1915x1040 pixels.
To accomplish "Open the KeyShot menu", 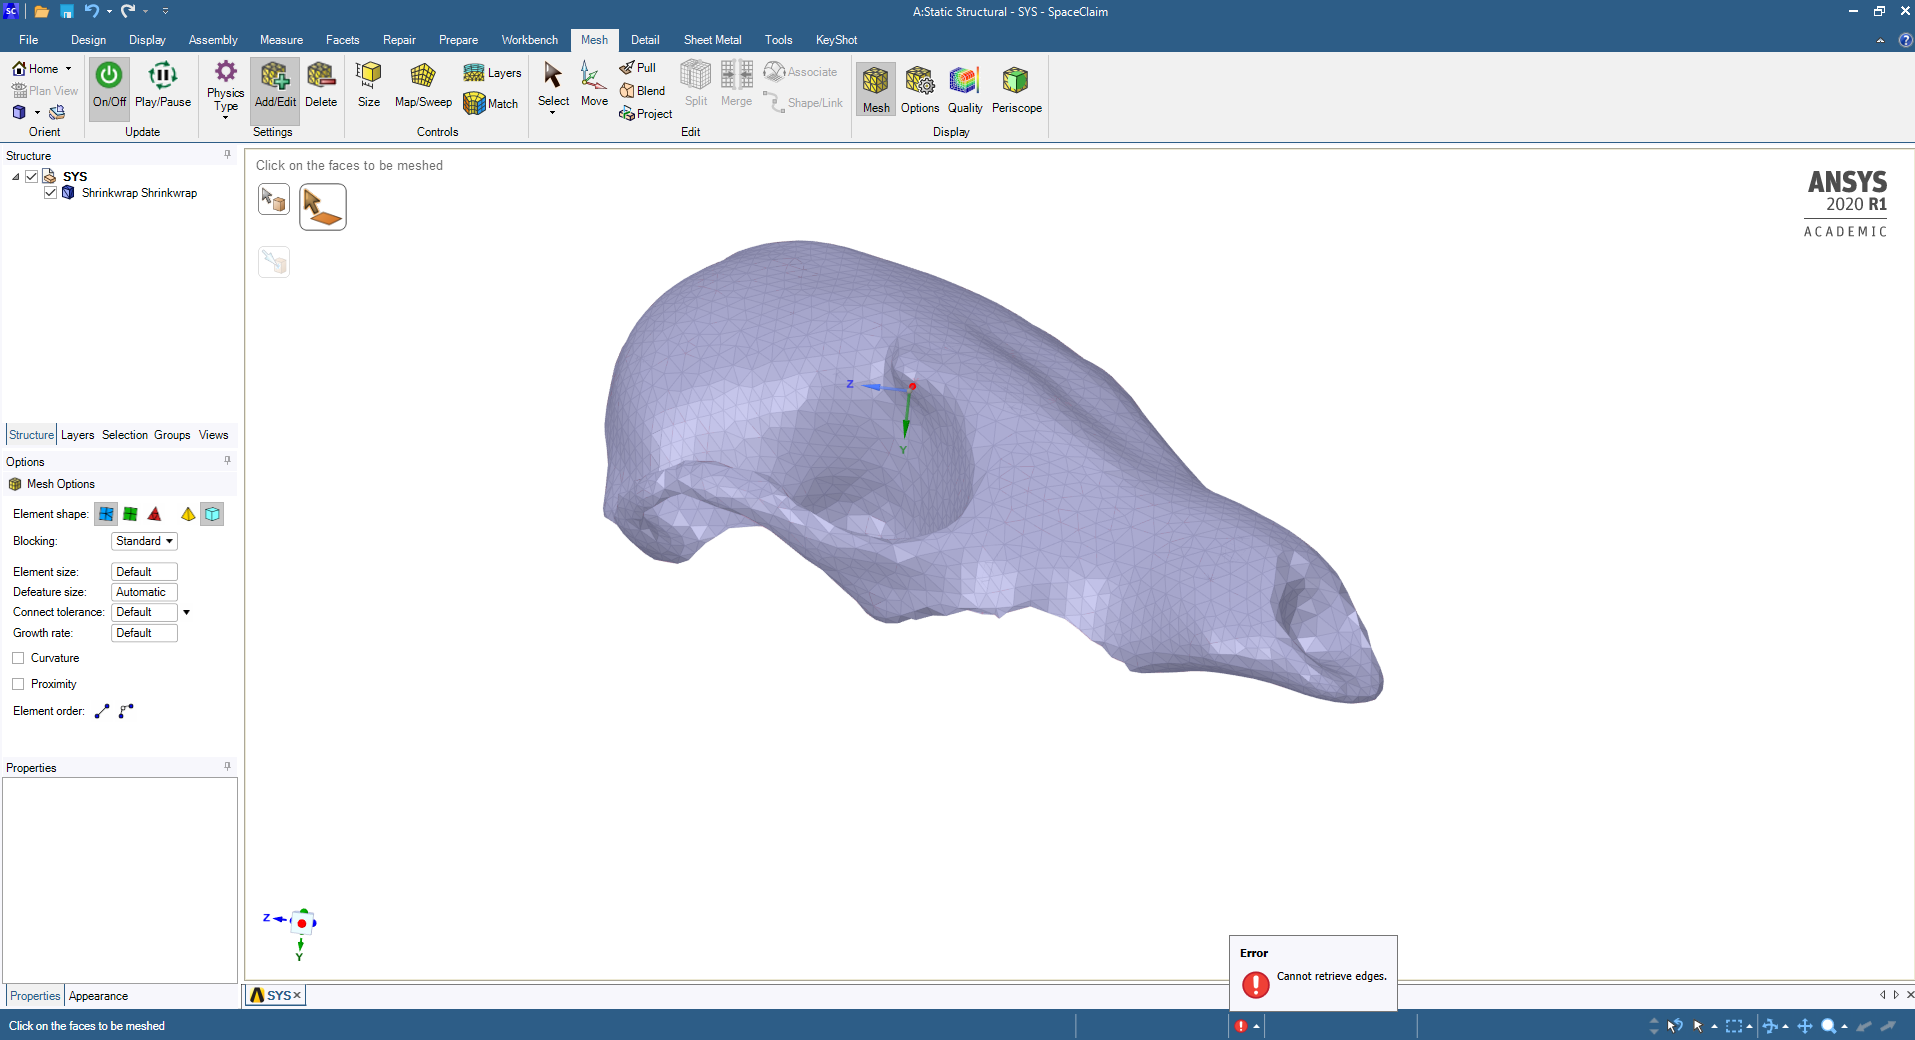I will click(x=836, y=40).
